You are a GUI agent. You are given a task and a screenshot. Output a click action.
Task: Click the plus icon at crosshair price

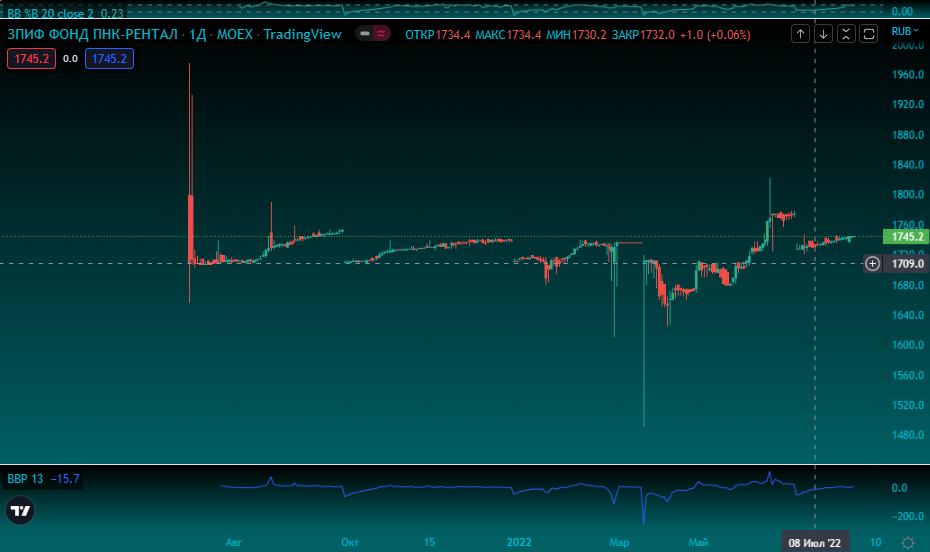coord(872,263)
